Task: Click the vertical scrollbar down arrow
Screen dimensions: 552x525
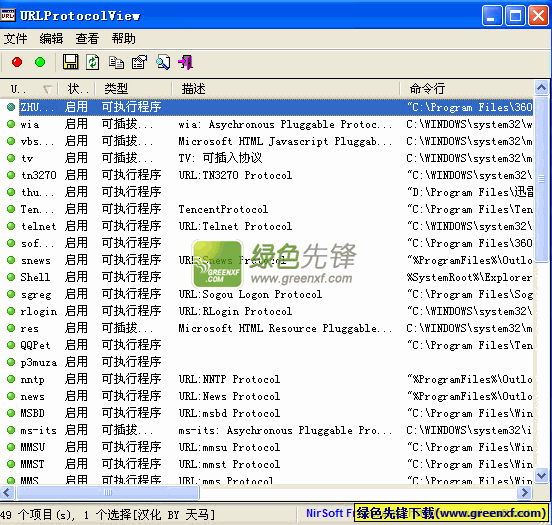Action: (541, 476)
